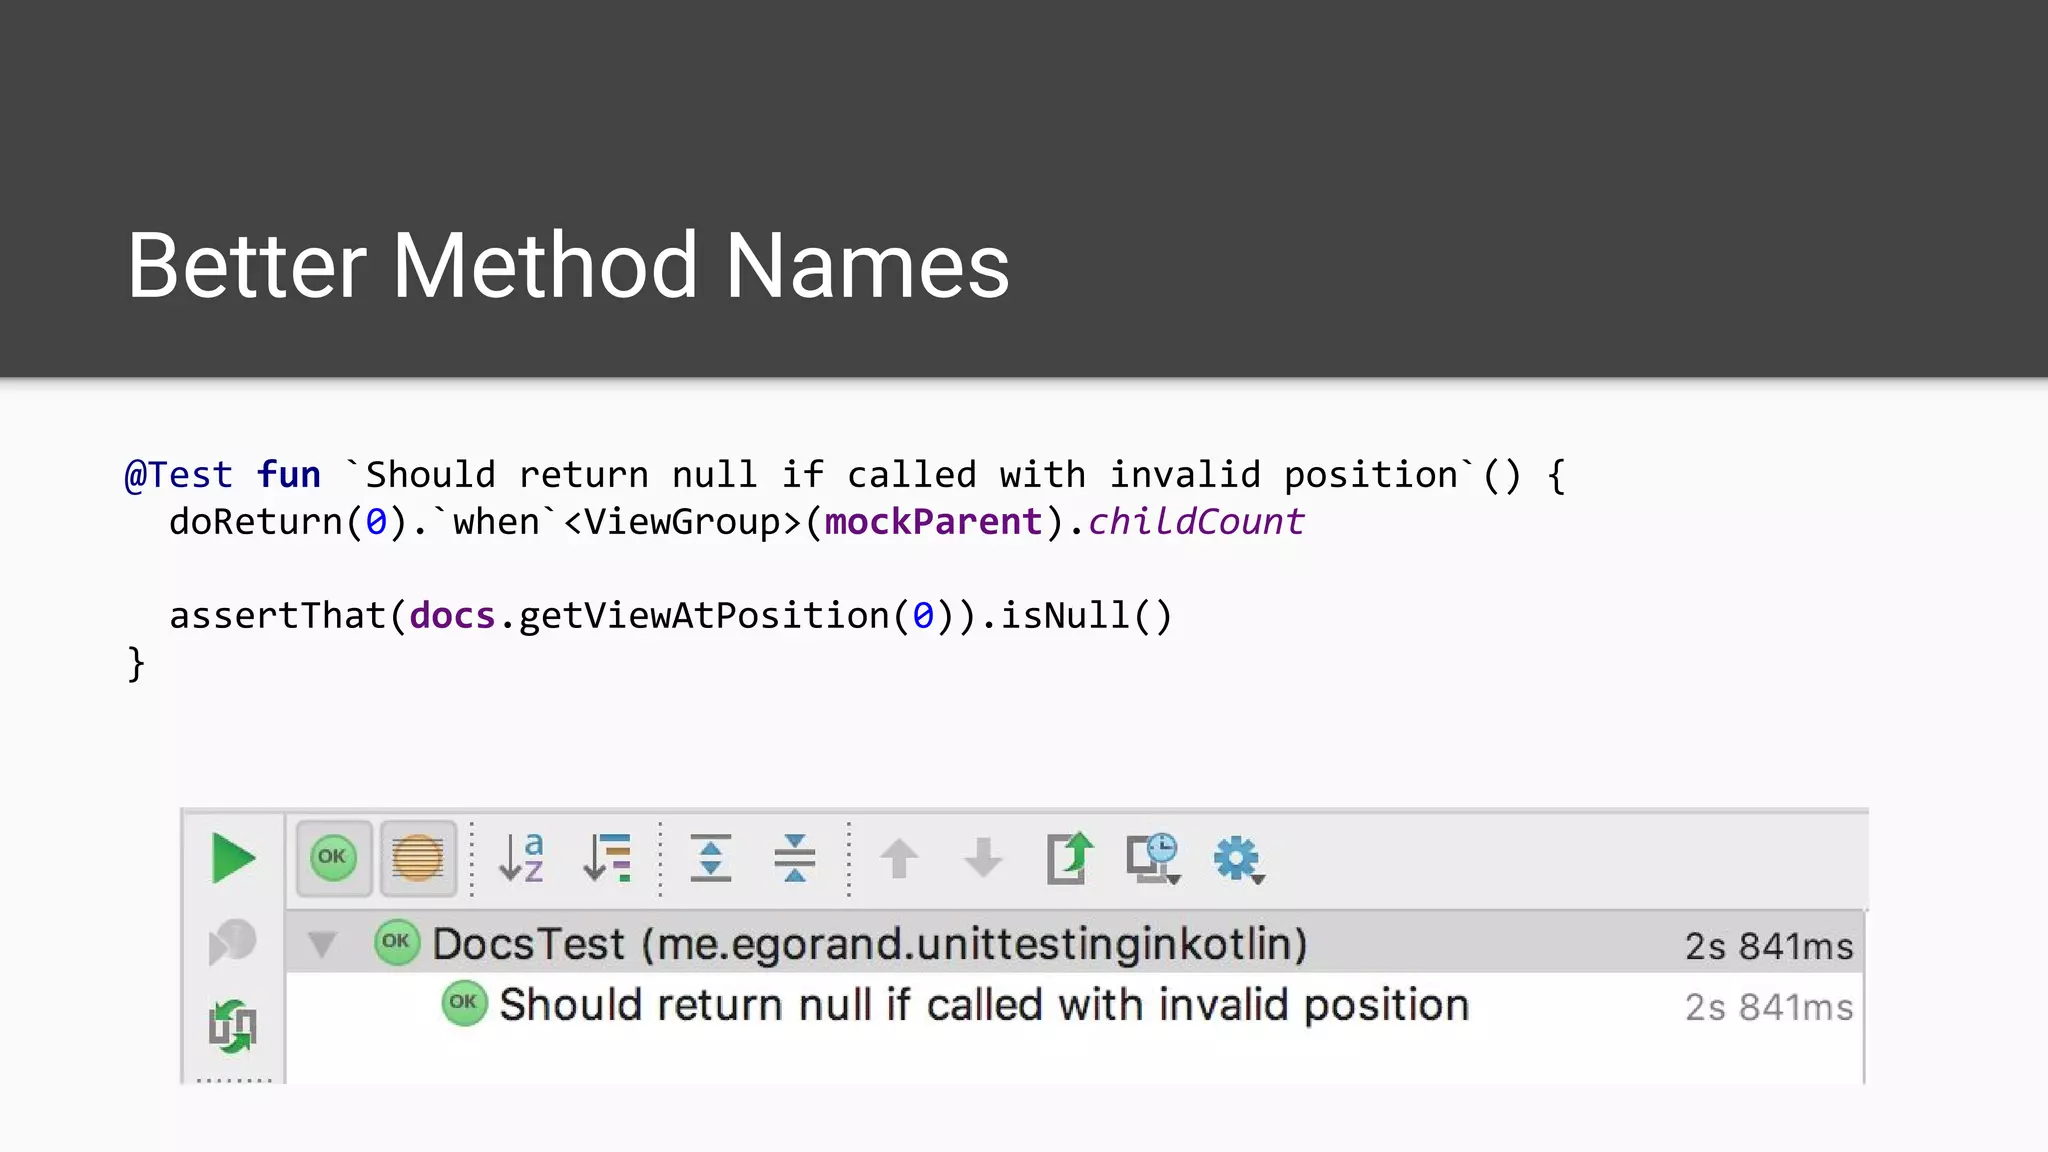Export test results icon
Image resolution: width=2048 pixels, height=1152 pixels.
1070,858
